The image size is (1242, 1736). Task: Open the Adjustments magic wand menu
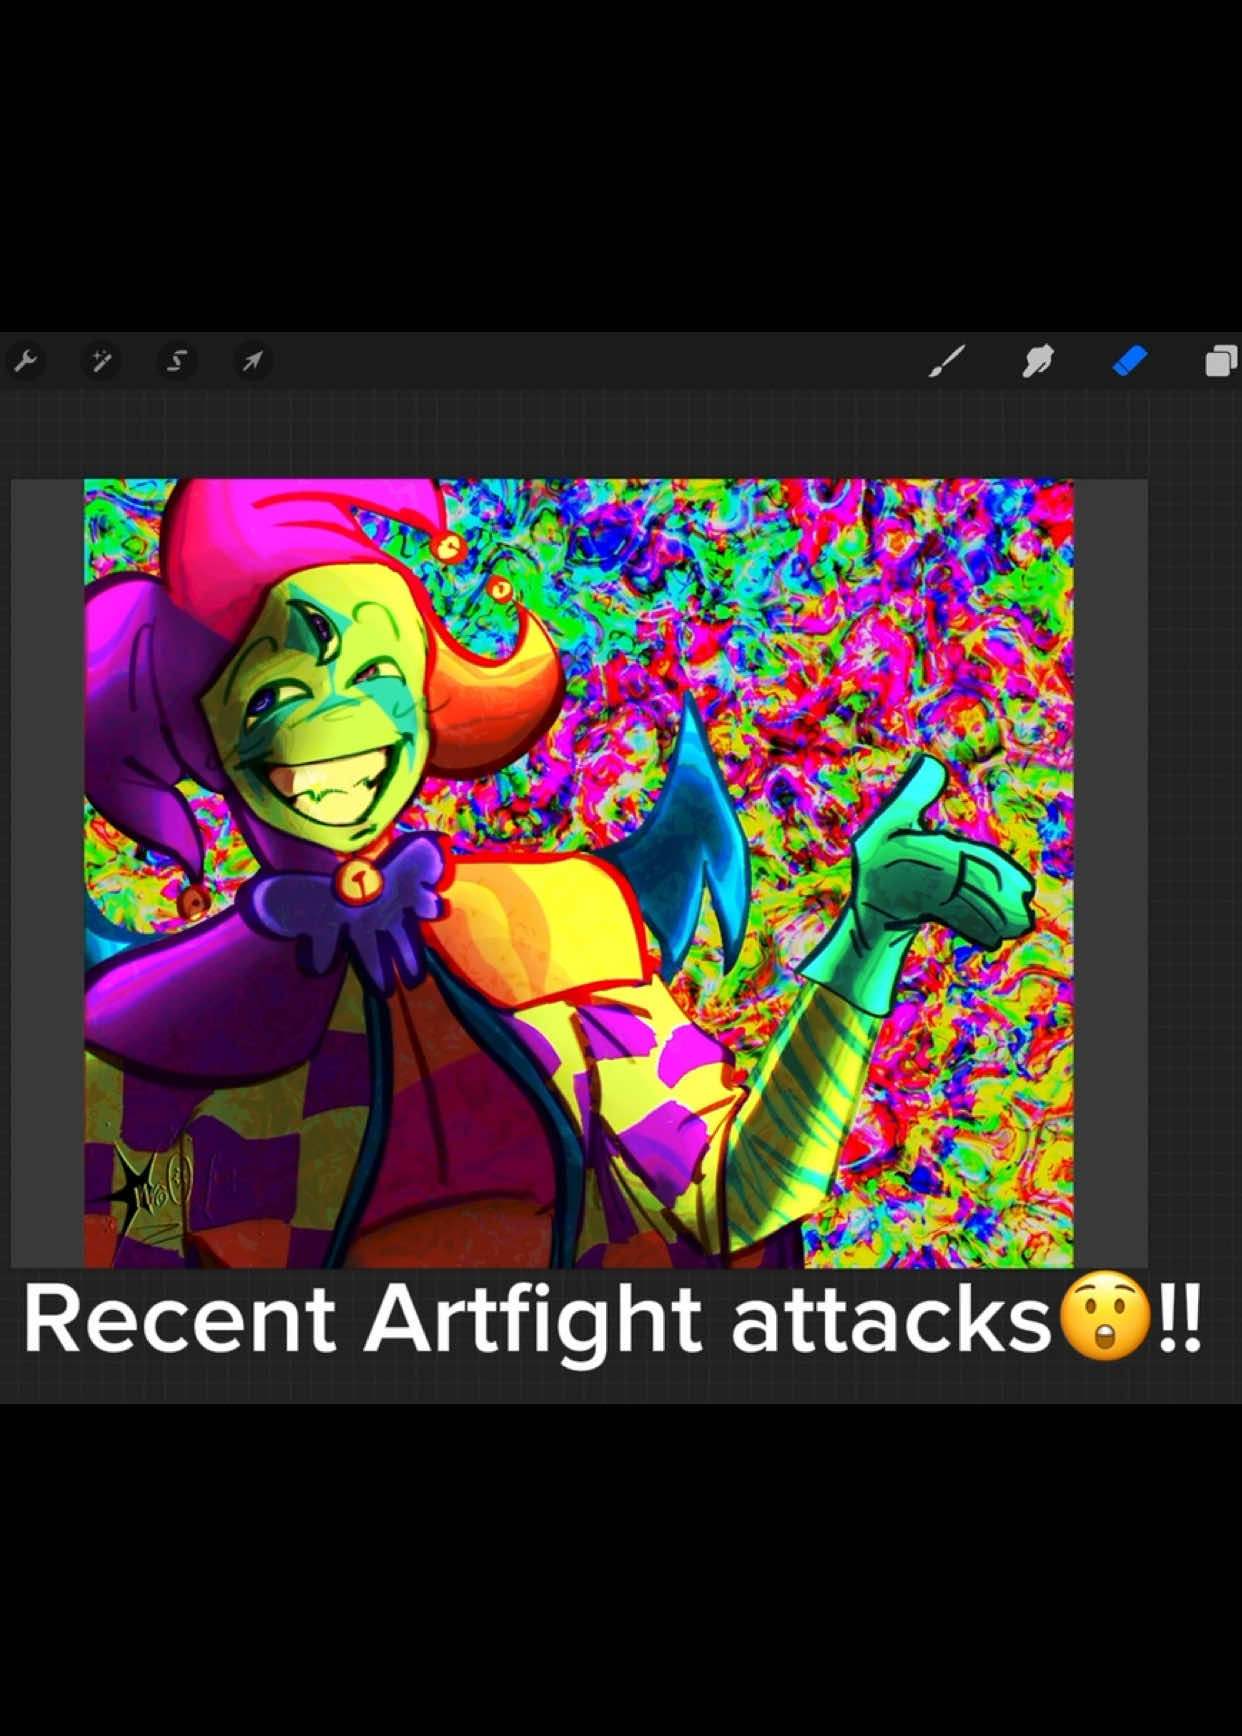coord(101,361)
